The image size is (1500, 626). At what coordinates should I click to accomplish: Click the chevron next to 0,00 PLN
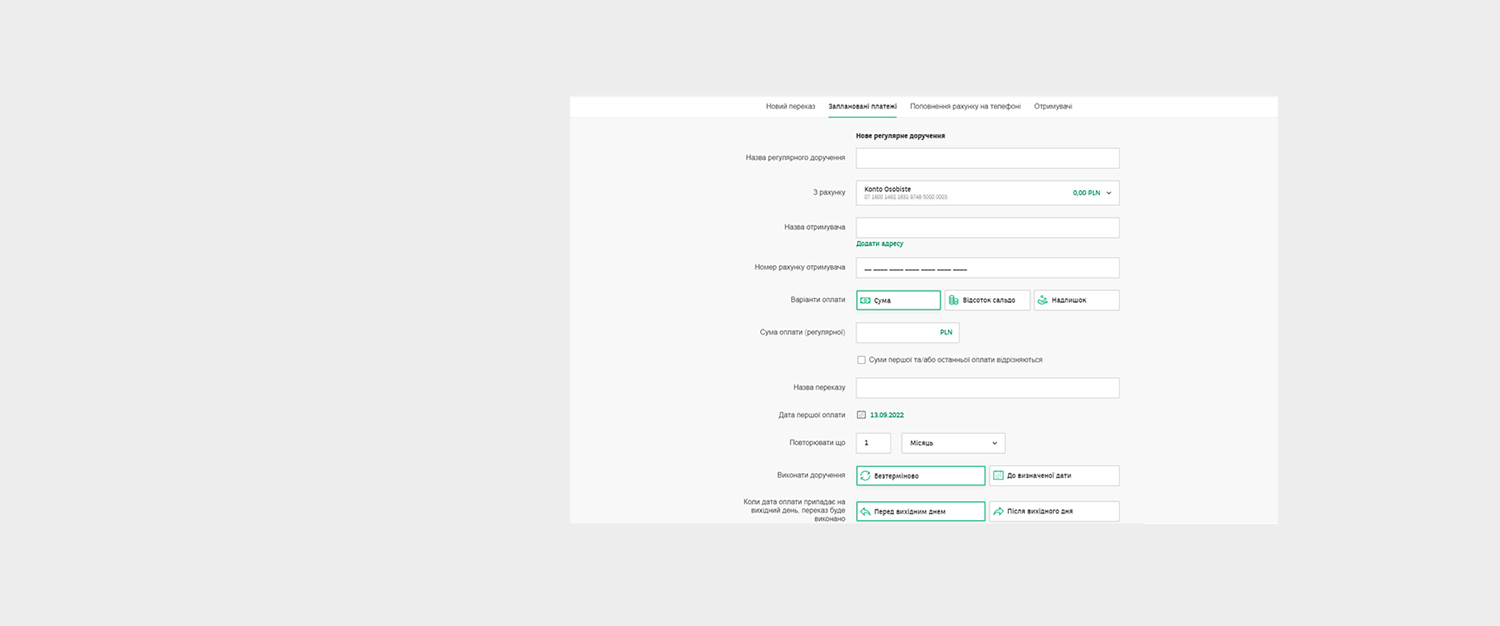click(1109, 193)
